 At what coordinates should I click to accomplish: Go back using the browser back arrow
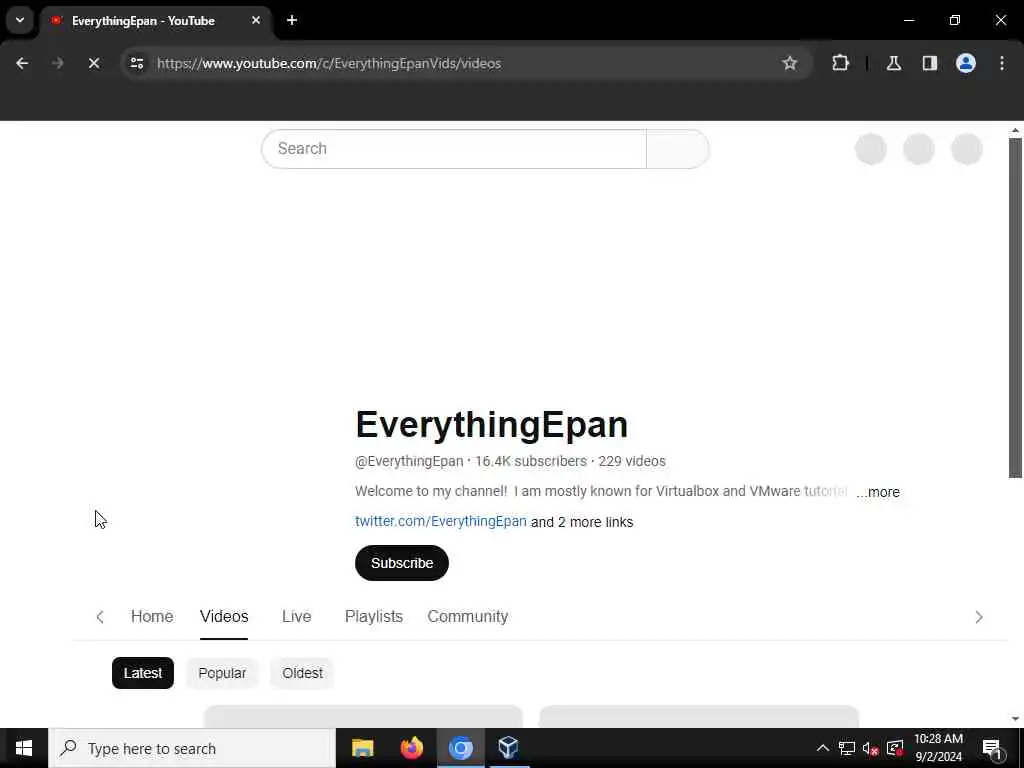22,63
